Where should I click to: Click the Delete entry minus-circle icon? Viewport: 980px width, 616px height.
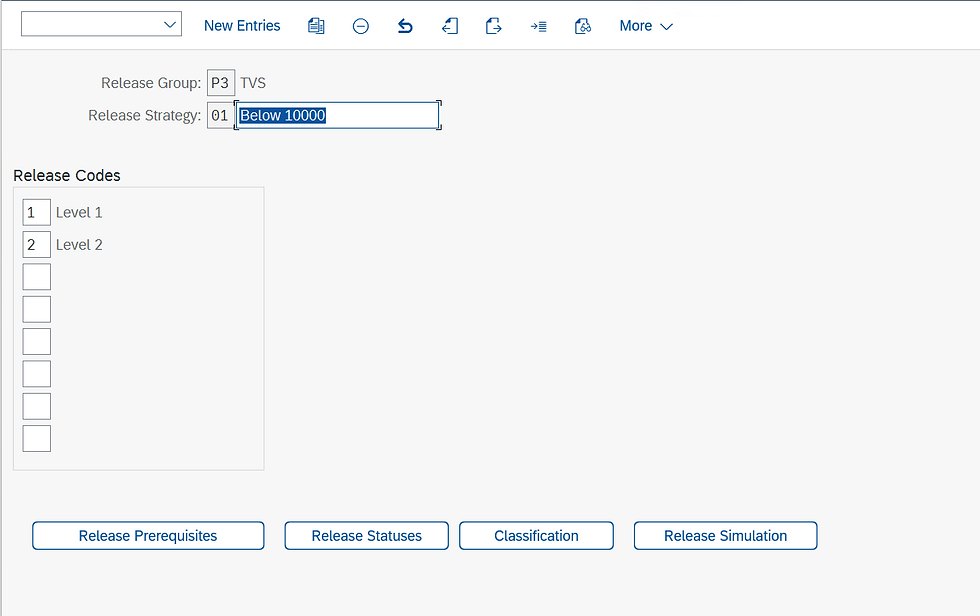(361, 26)
